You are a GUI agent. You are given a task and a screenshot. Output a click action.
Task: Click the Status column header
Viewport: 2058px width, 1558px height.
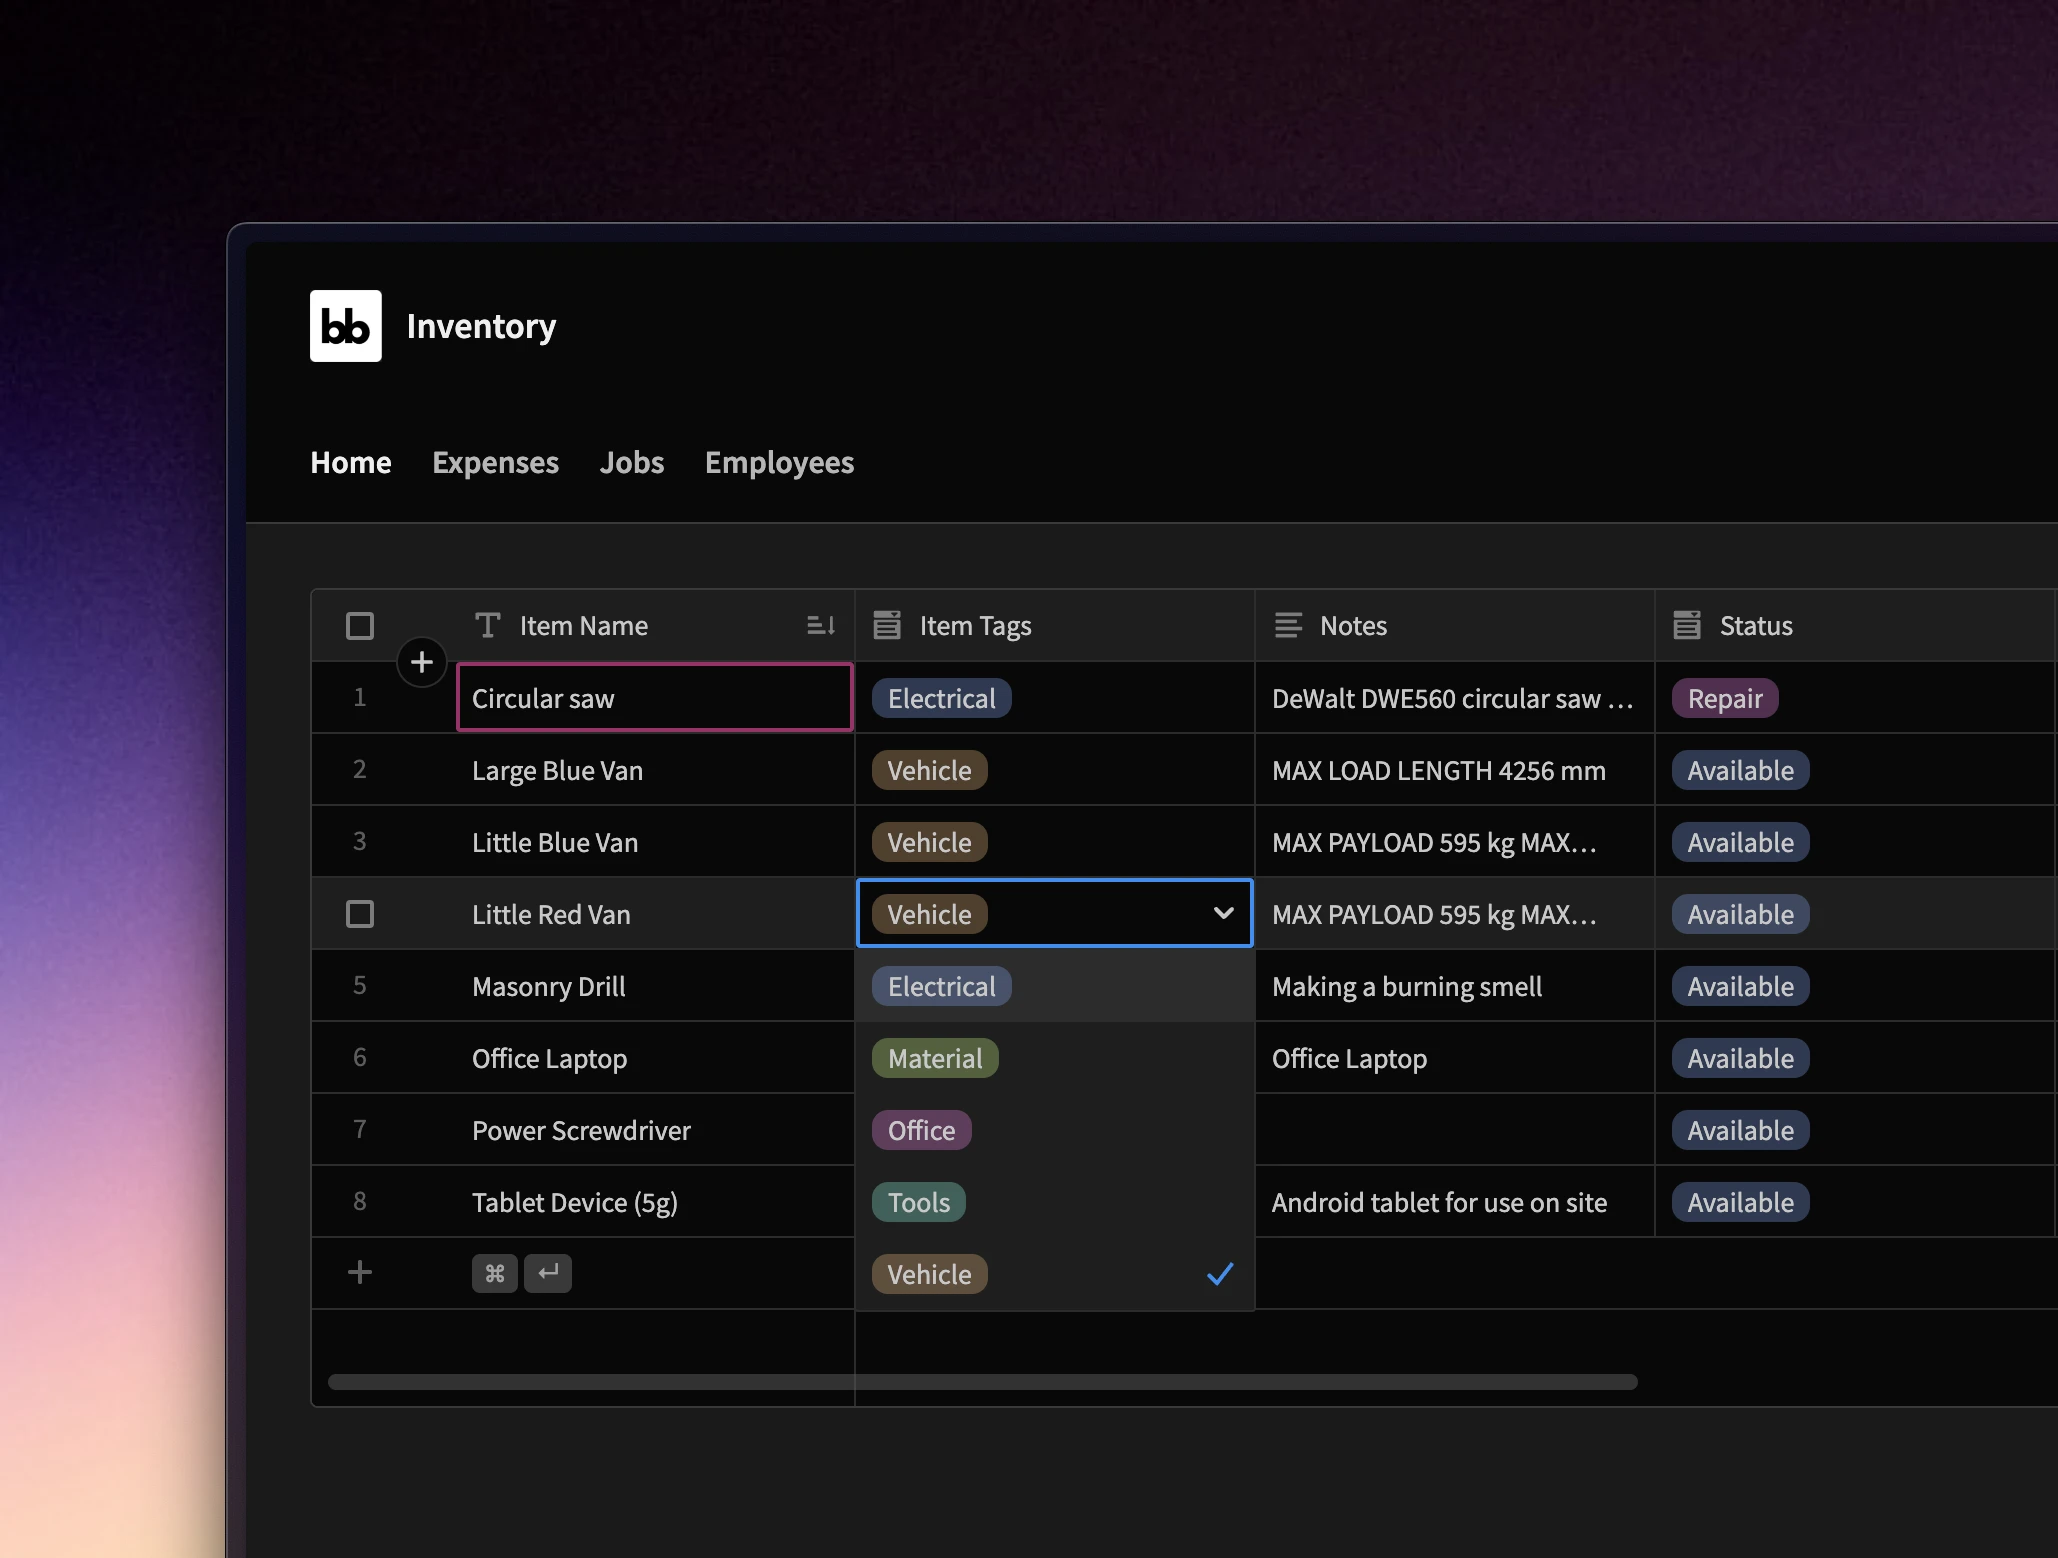[x=1855, y=626]
